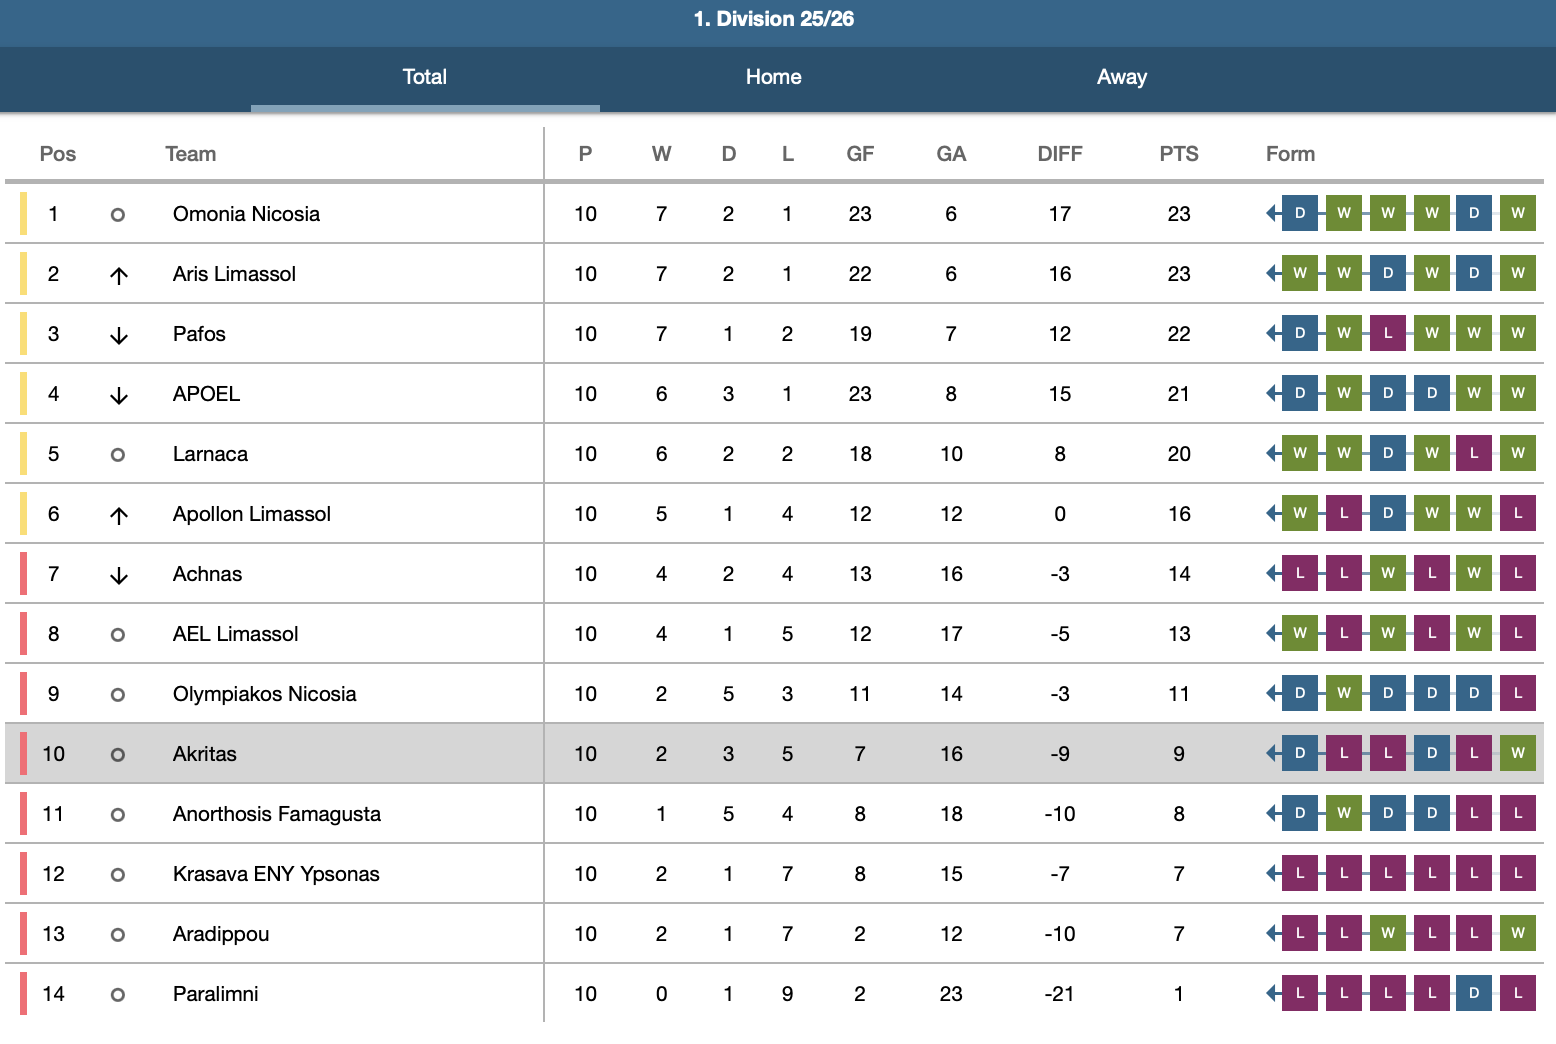Click the no-change circle beside Omonia Nicosia

tap(118, 215)
